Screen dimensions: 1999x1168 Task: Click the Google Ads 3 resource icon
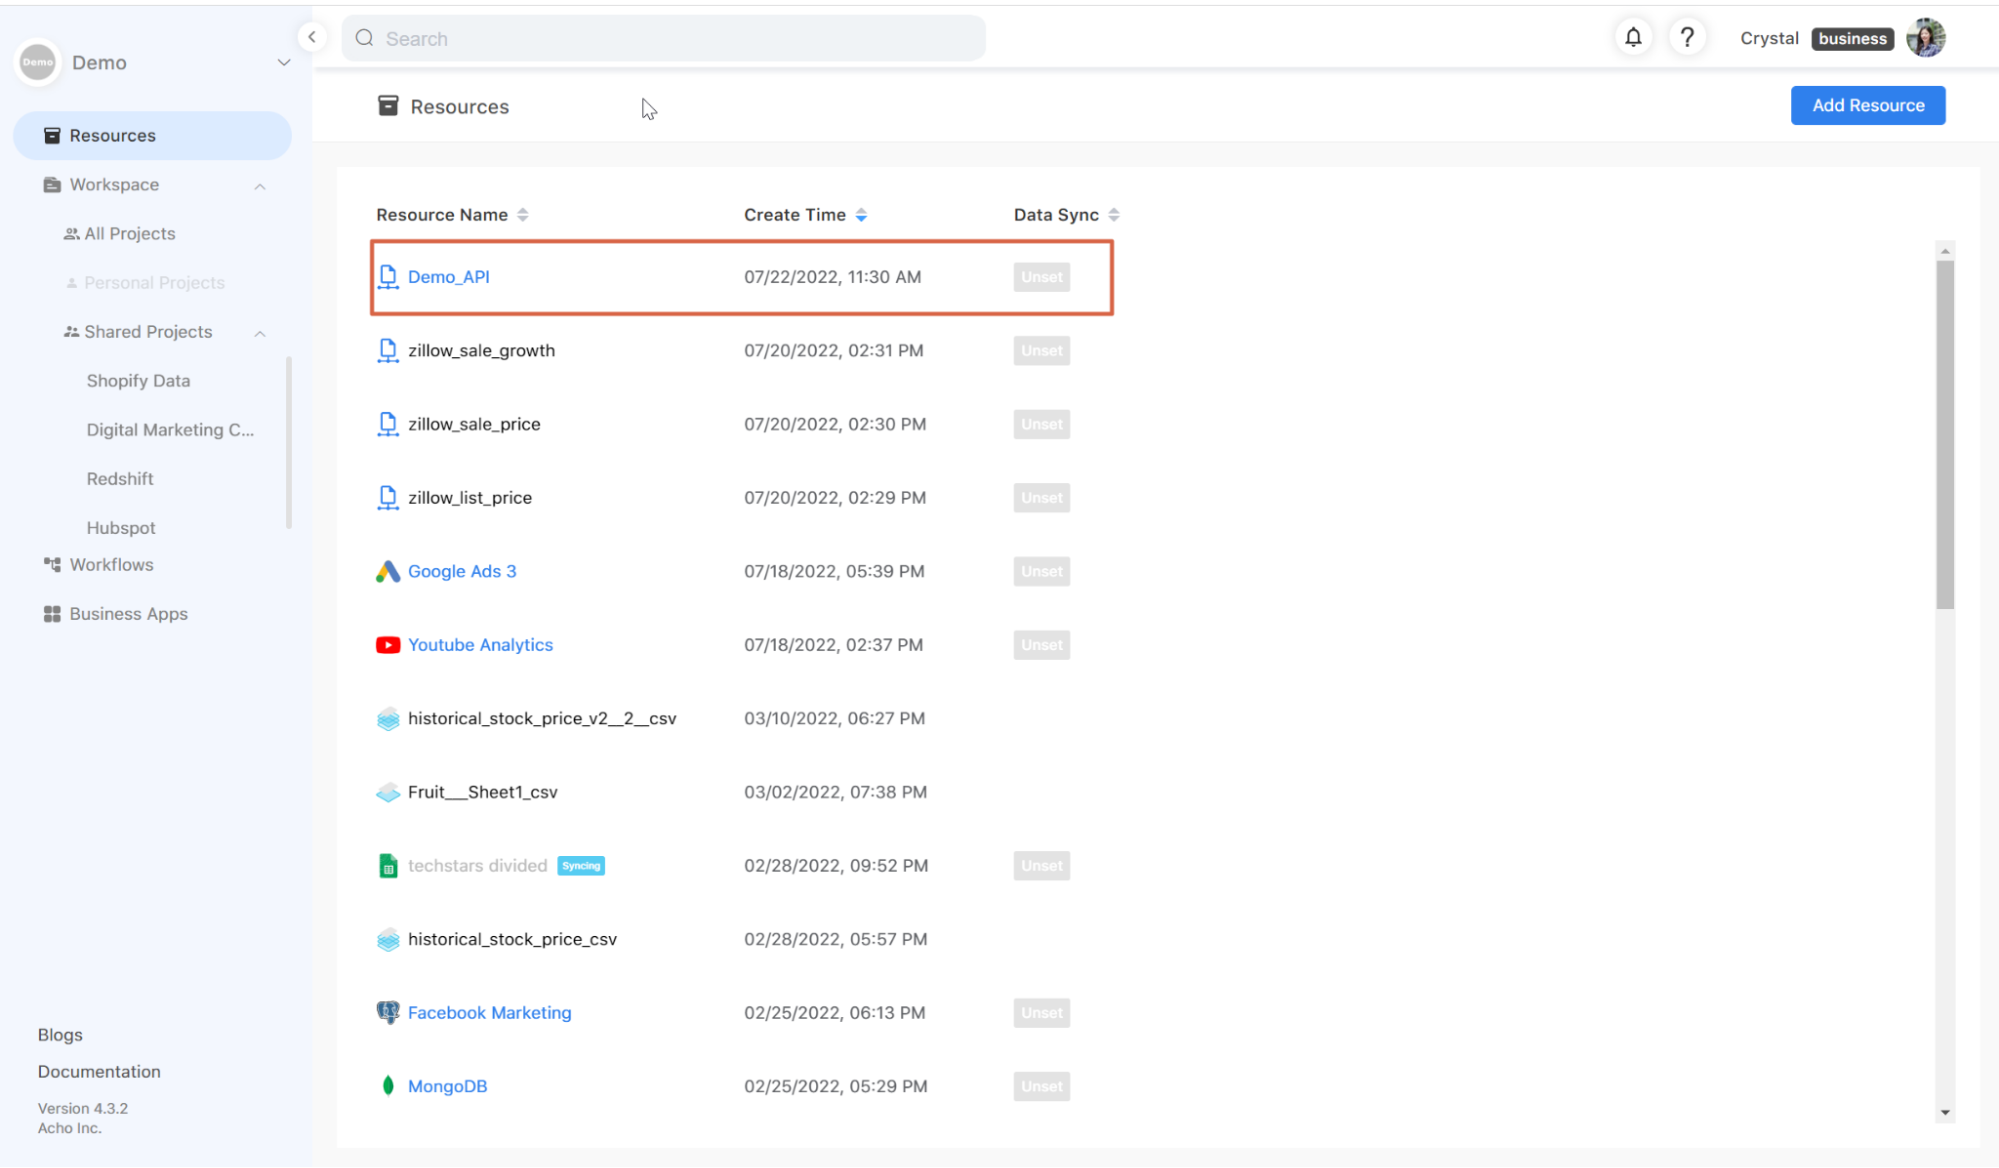pyautogui.click(x=388, y=571)
